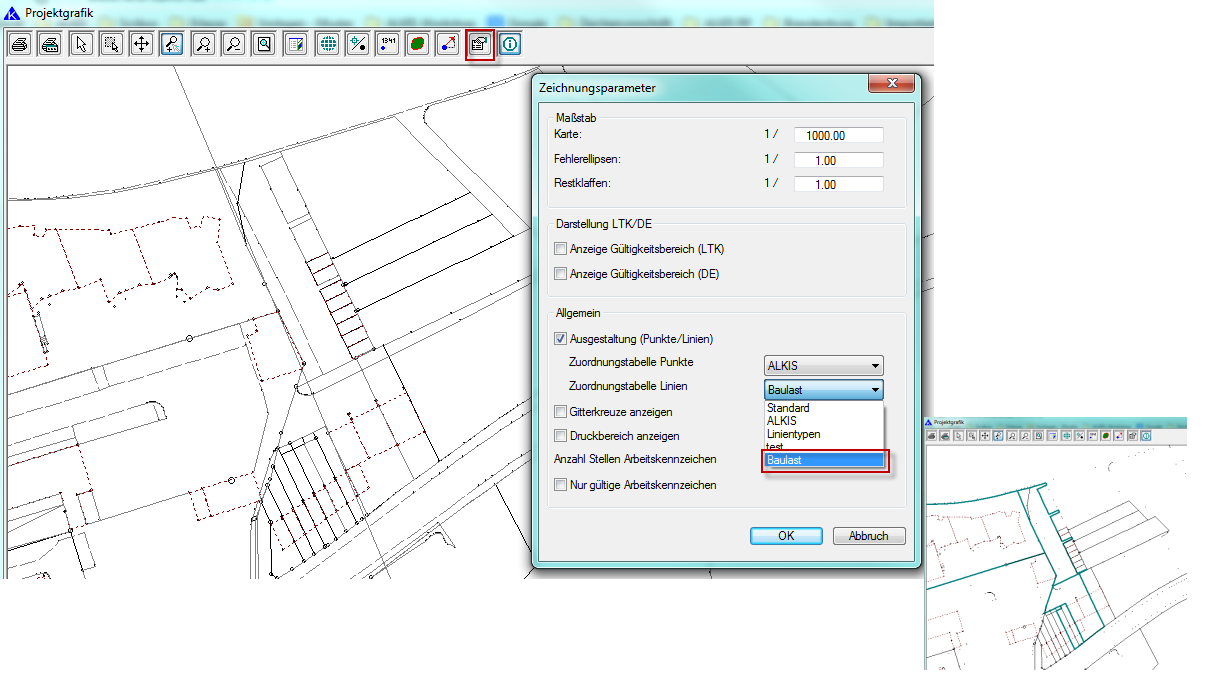
Task: Click the zoom in magnifier icon
Action: (x=203, y=44)
